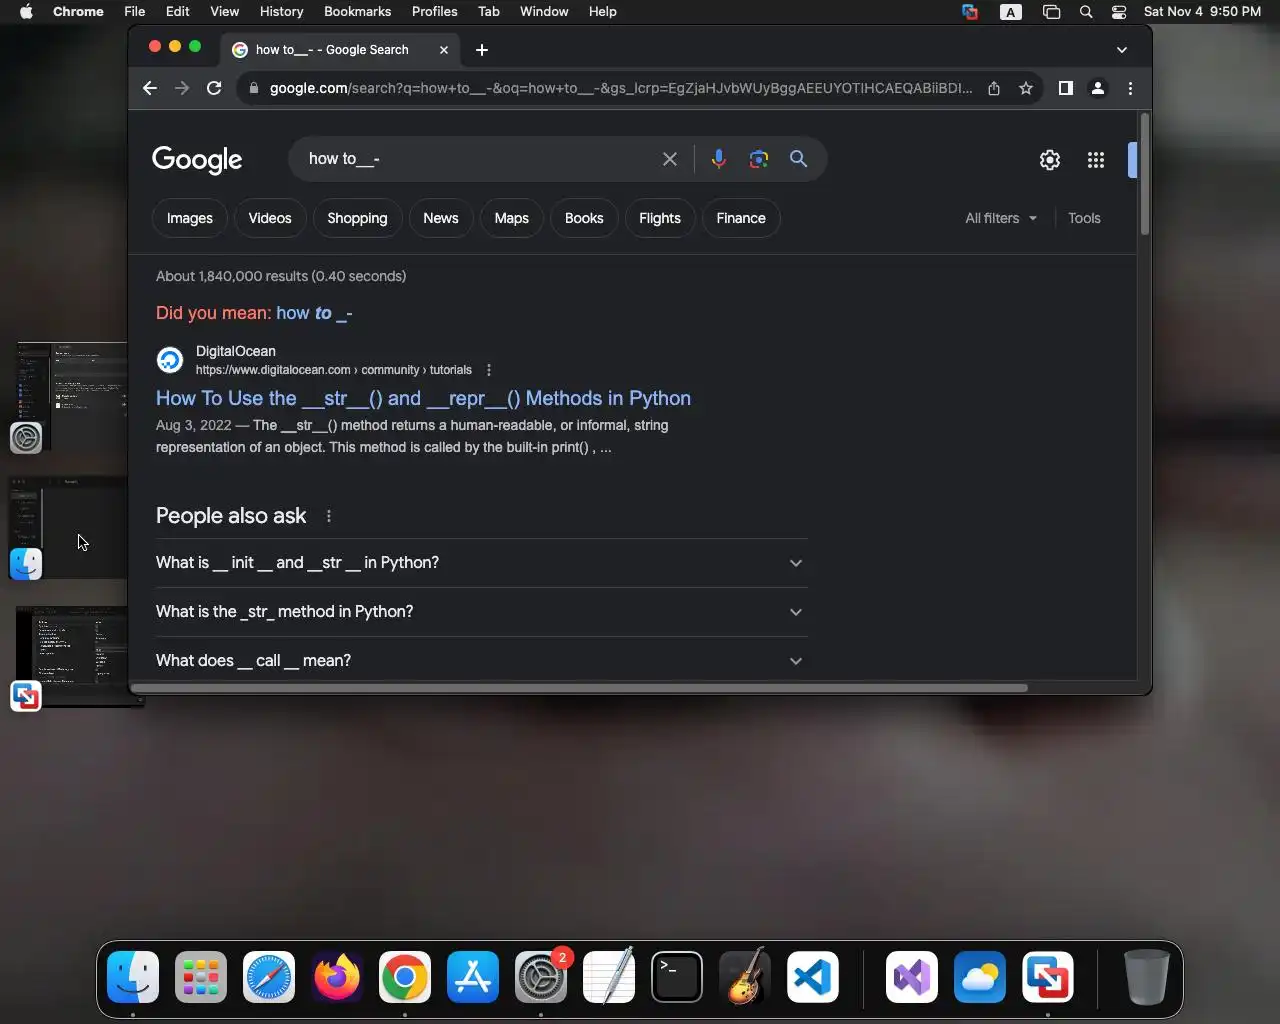Expand 'What is __init__ and __str__' question
1280x1024 pixels.
tap(481, 563)
